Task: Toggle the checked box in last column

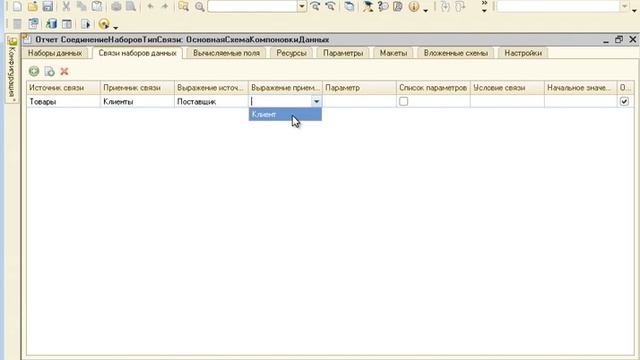Action: tap(624, 101)
